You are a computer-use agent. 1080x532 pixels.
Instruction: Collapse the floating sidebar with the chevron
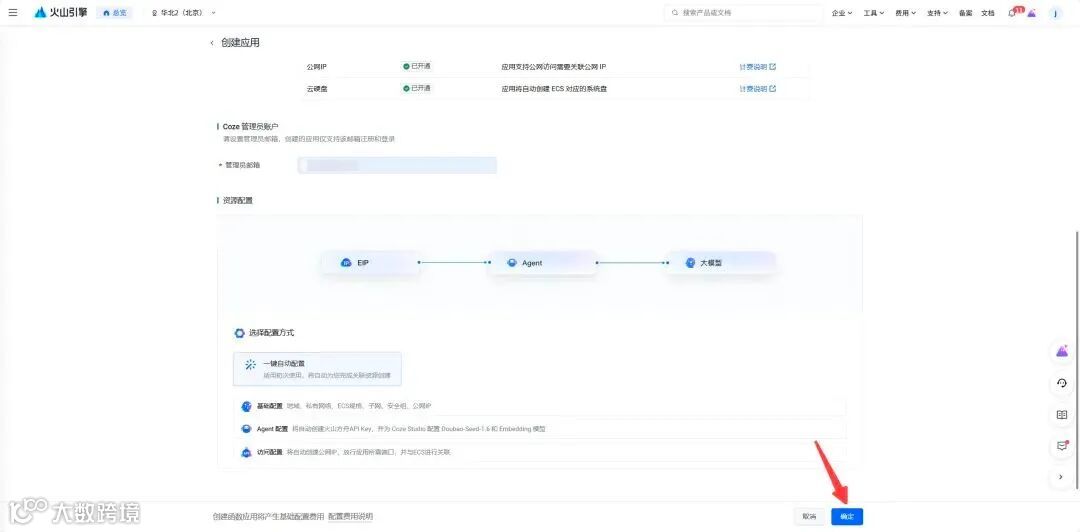click(x=1061, y=476)
